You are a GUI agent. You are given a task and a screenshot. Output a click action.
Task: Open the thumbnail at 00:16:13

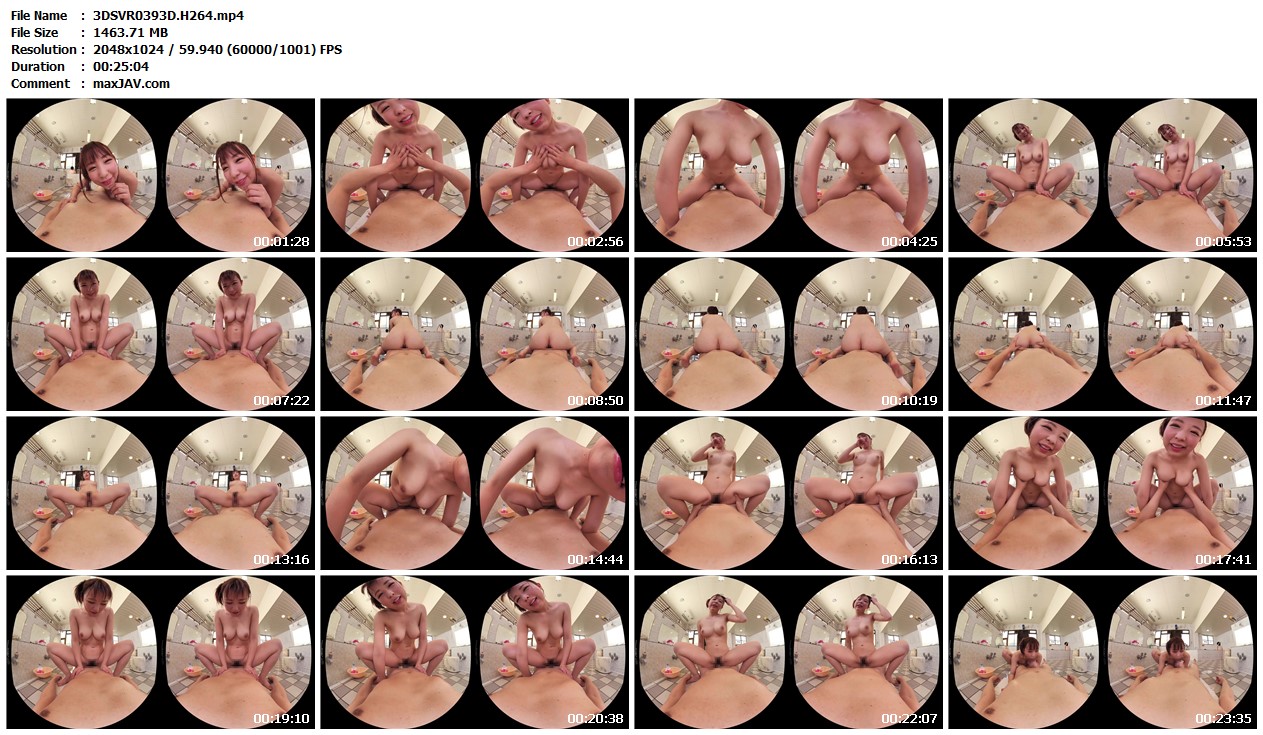[789, 493]
